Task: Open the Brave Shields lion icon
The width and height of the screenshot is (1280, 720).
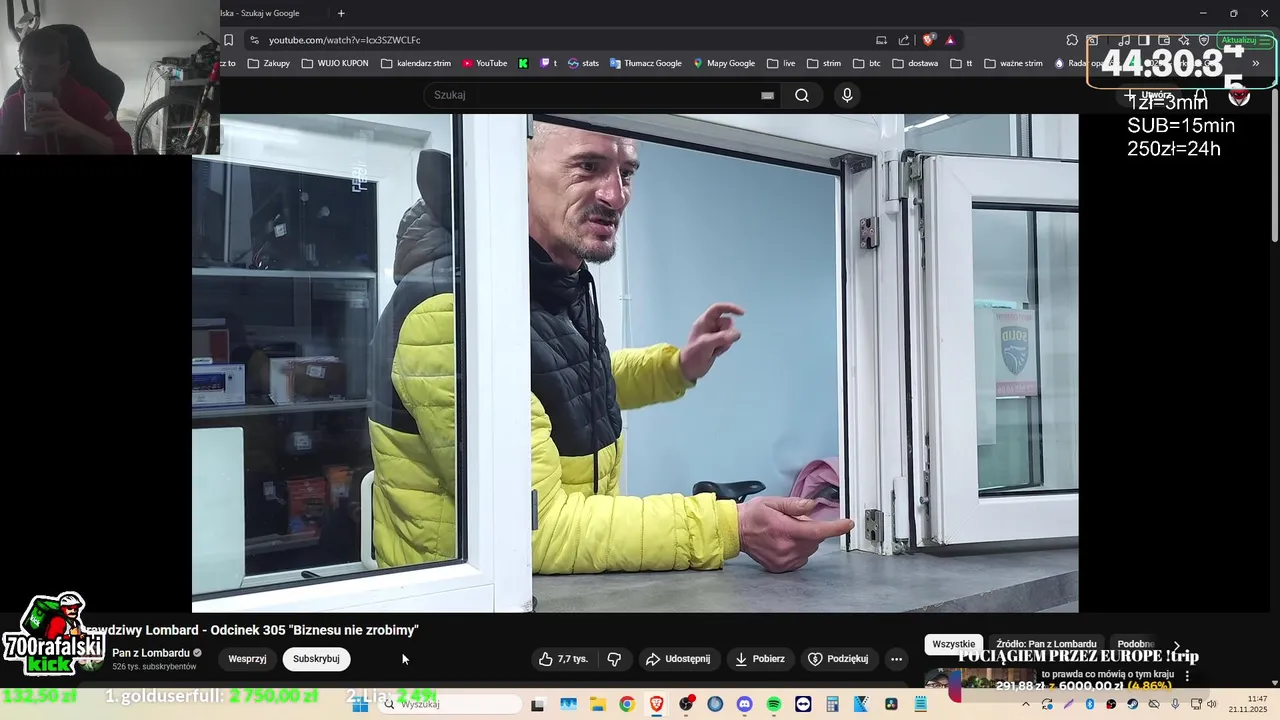Action: [929, 40]
